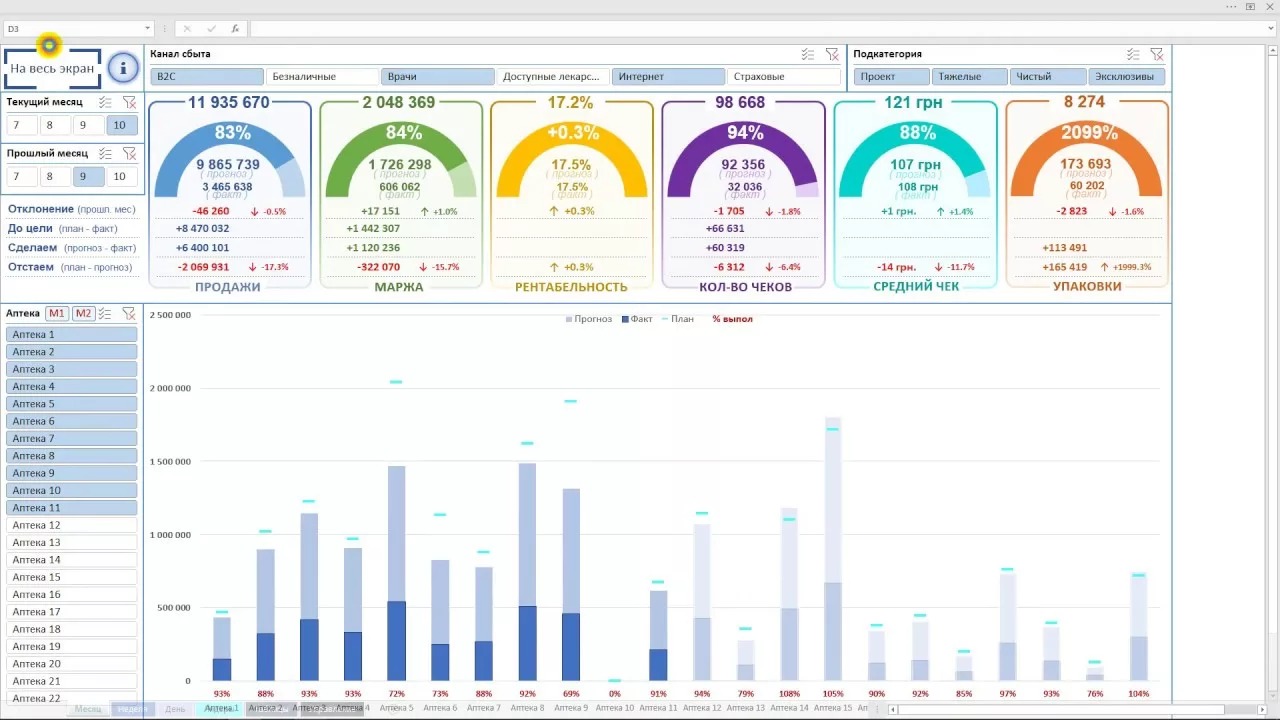Toggle Безналичные channel in slicer
Image resolution: width=1280 pixels, height=720 pixels.
pos(322,76)
